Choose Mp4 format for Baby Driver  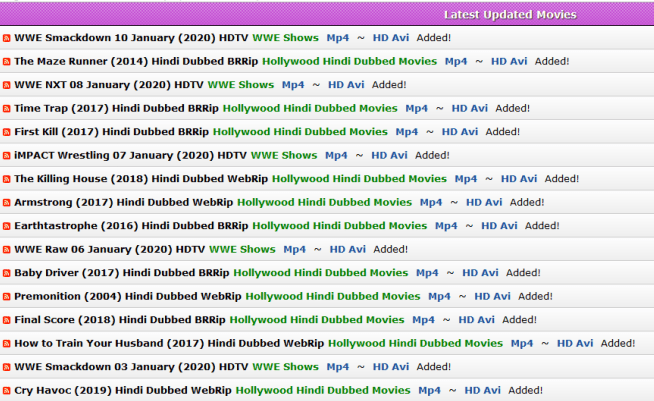[427, 273]
